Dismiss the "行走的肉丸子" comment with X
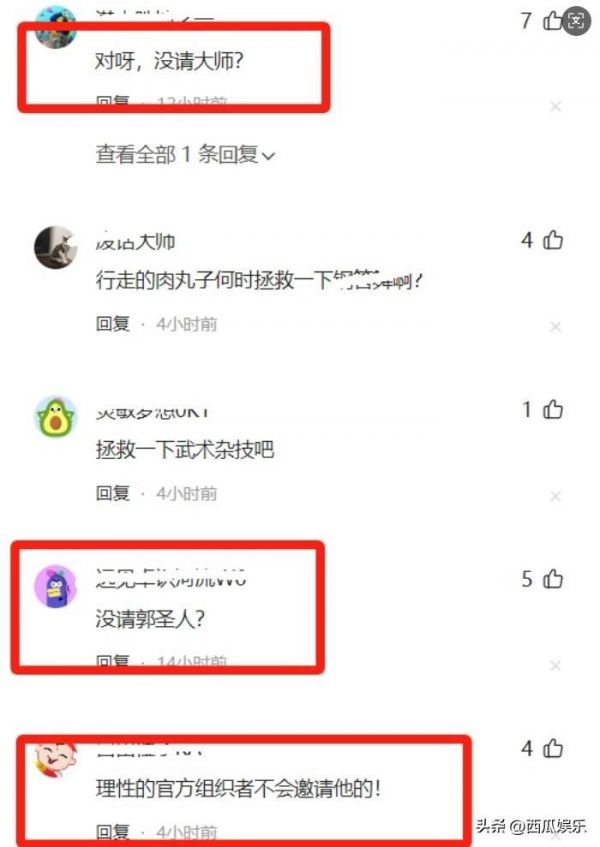The width and height of the screenshot is (600, 847). tap(555, 326)
